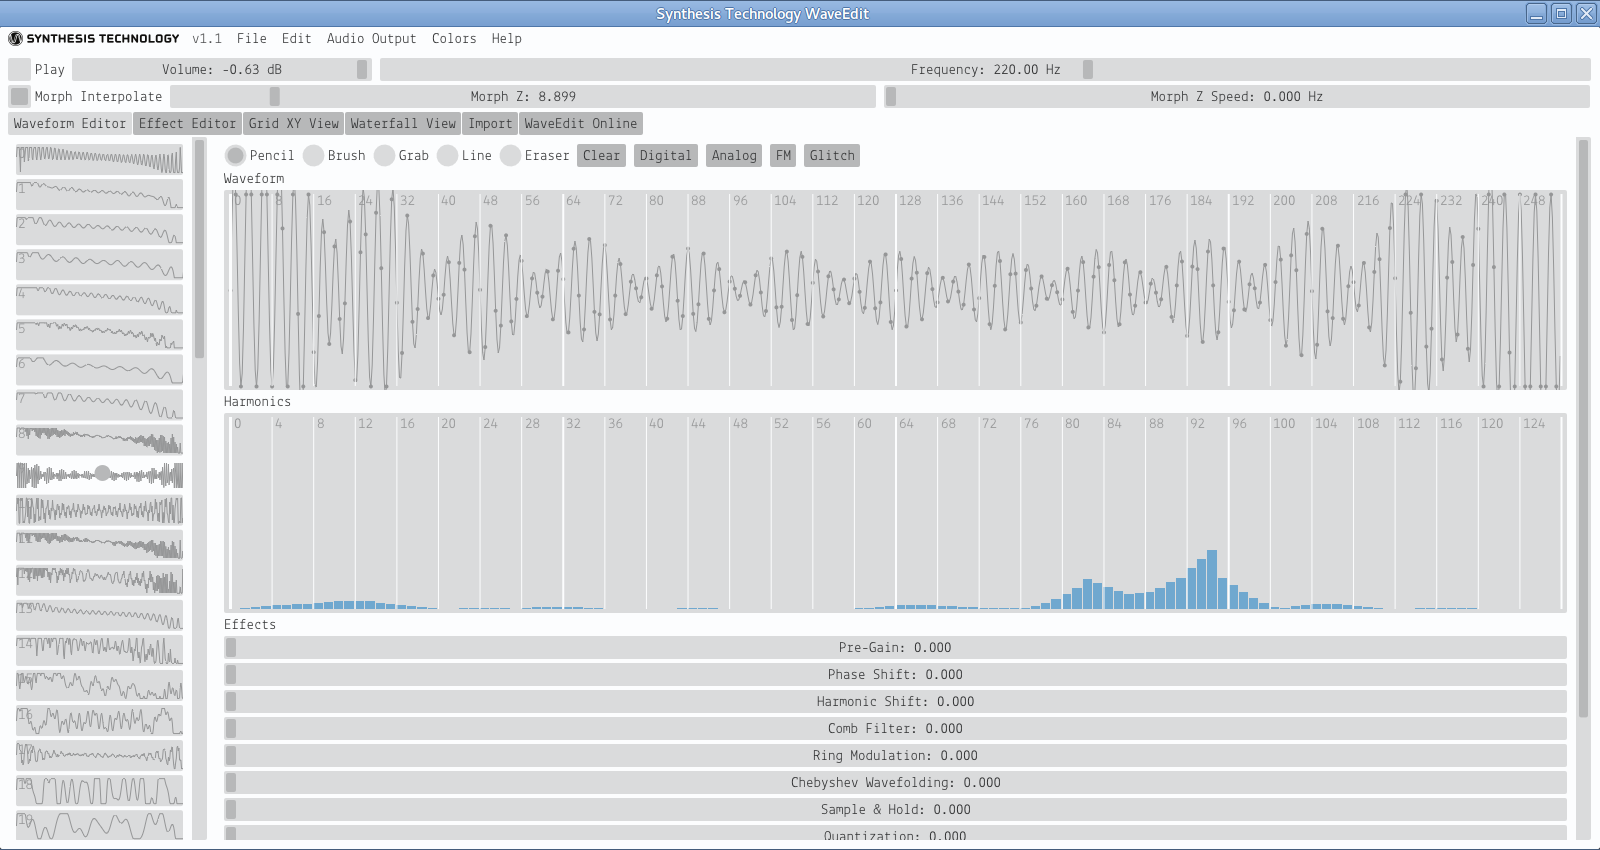Screen dimensions: 1600x850
Task: Switch to the Waveform Editor tab
Action: point(70,123)
